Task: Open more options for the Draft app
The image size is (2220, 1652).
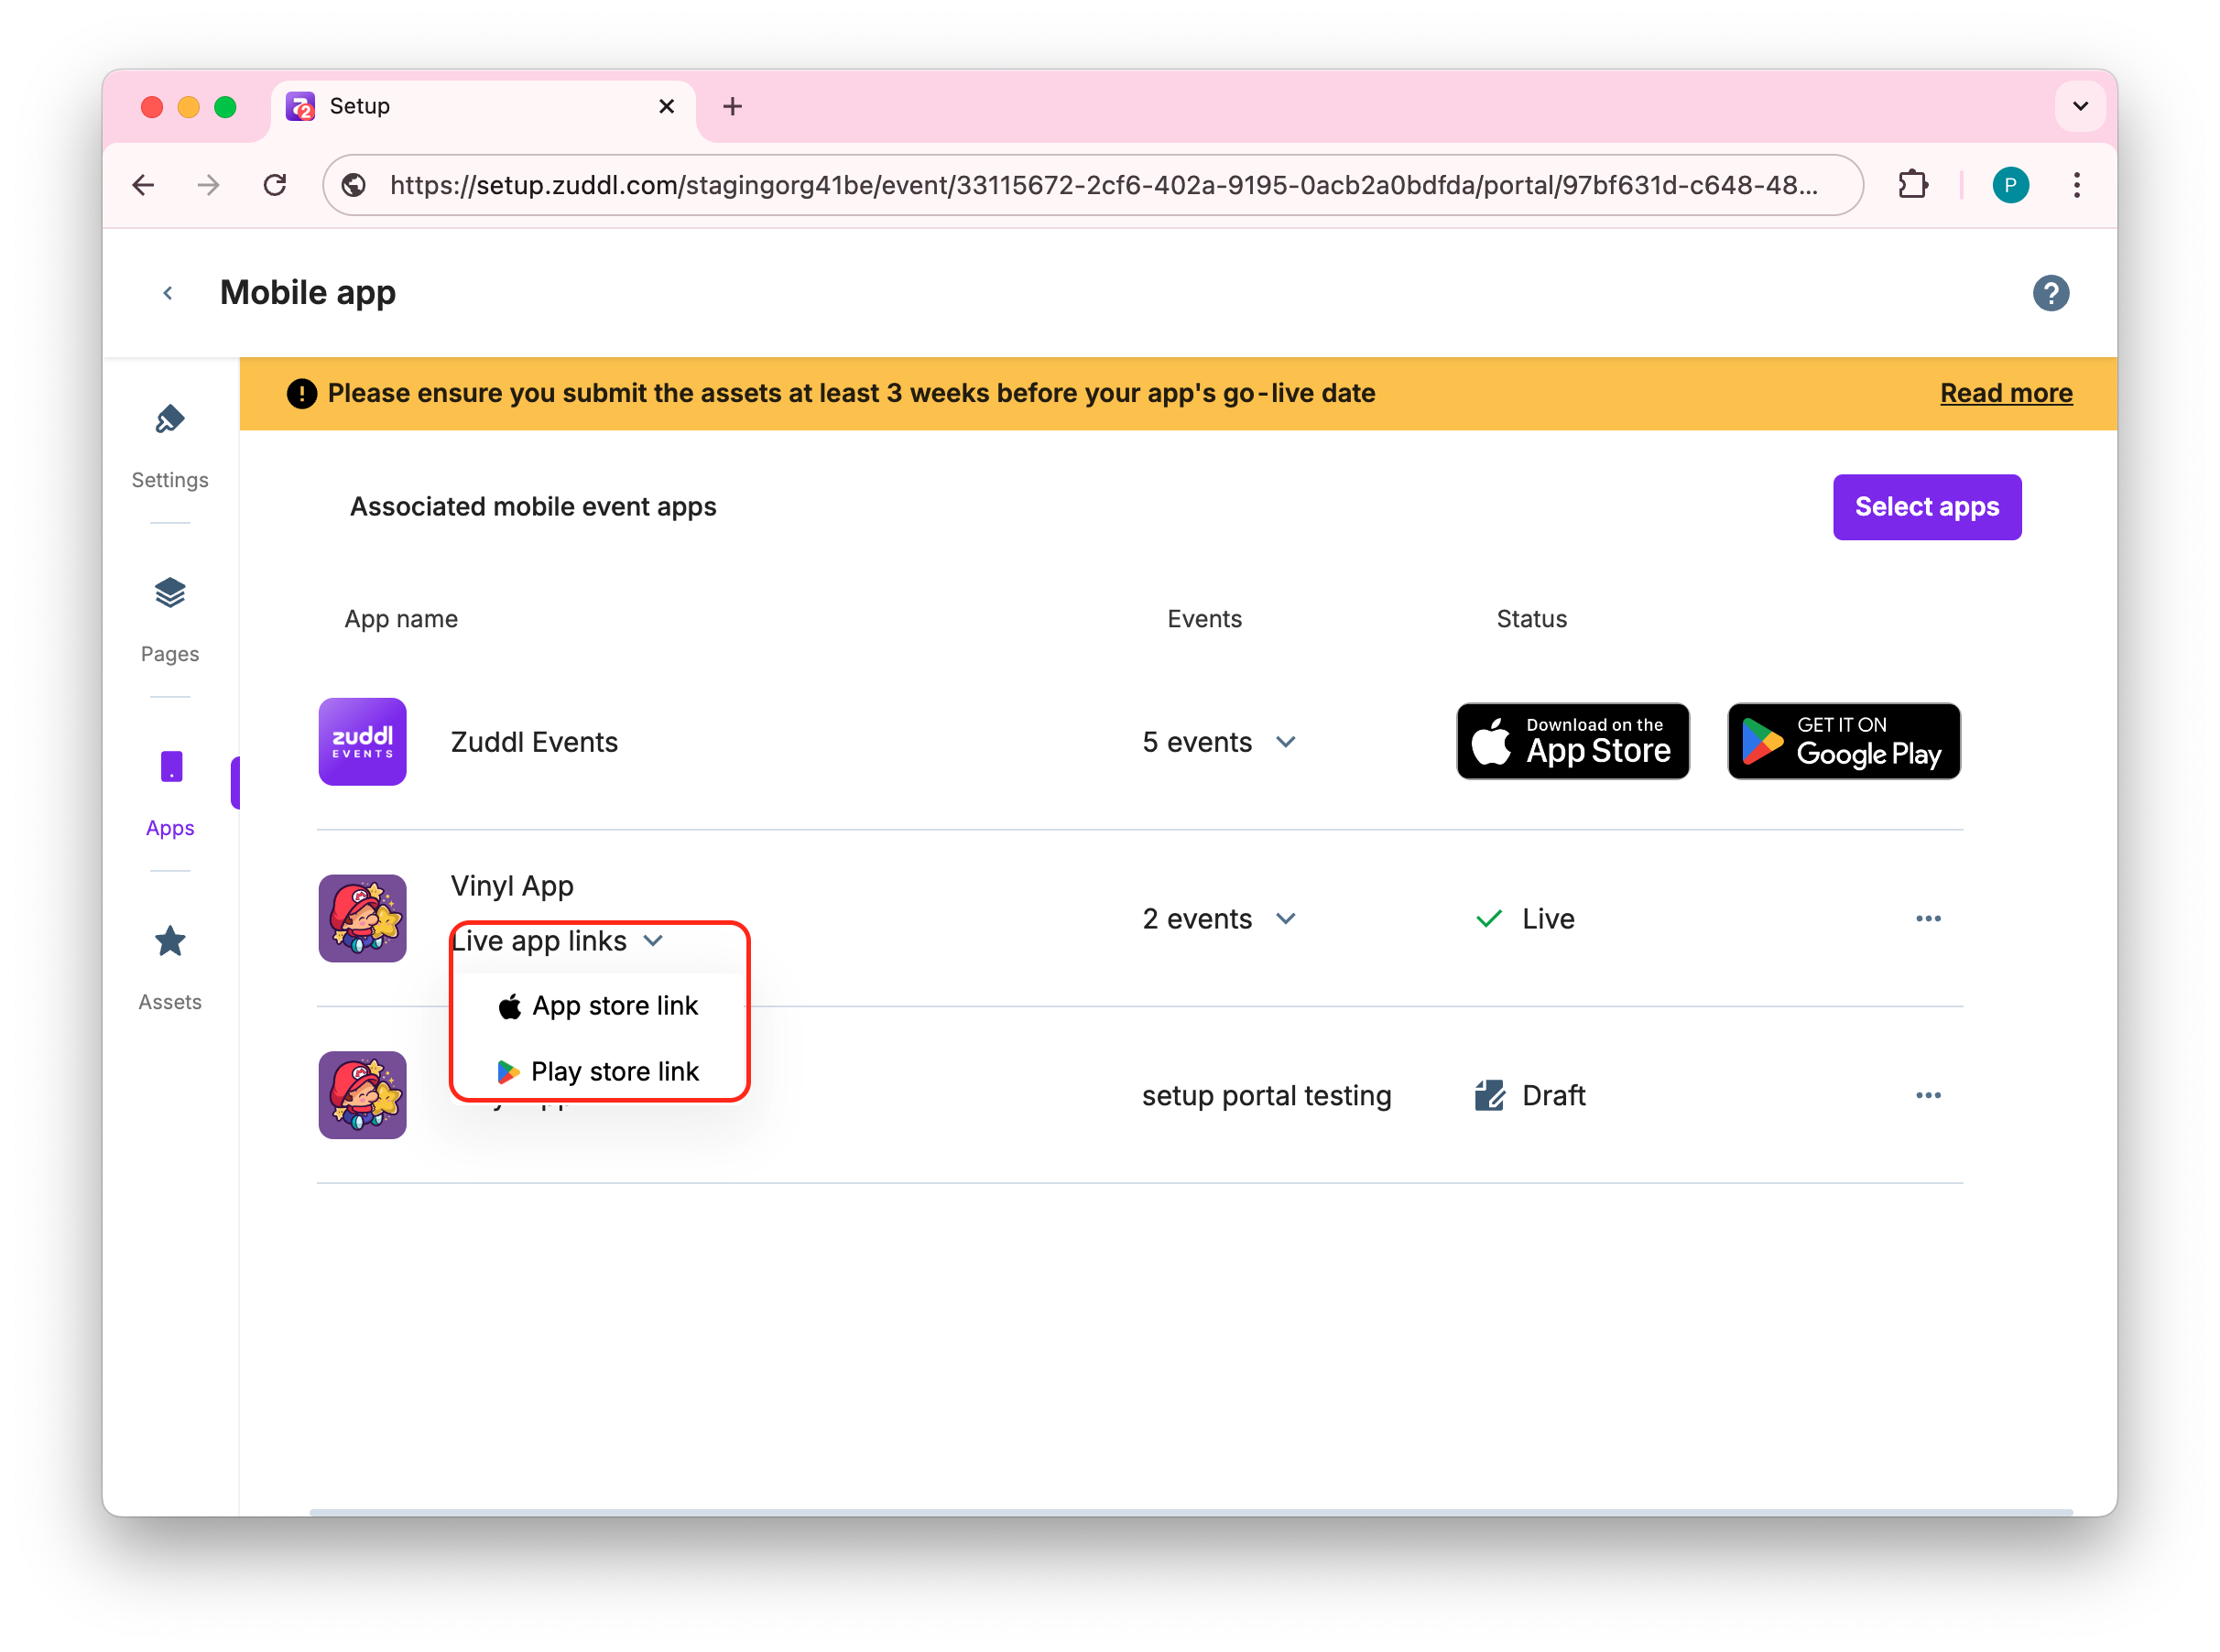Action: pyautogui.click(x=1928, y=1095)
